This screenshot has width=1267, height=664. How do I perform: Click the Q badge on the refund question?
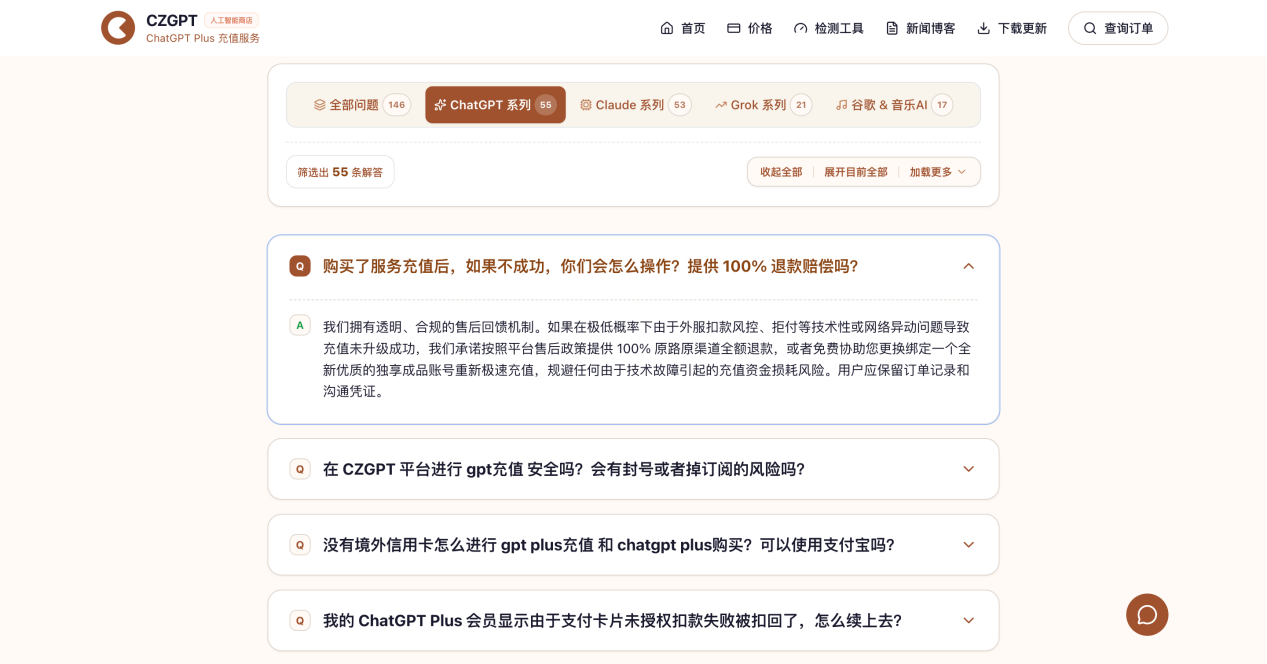300,266
